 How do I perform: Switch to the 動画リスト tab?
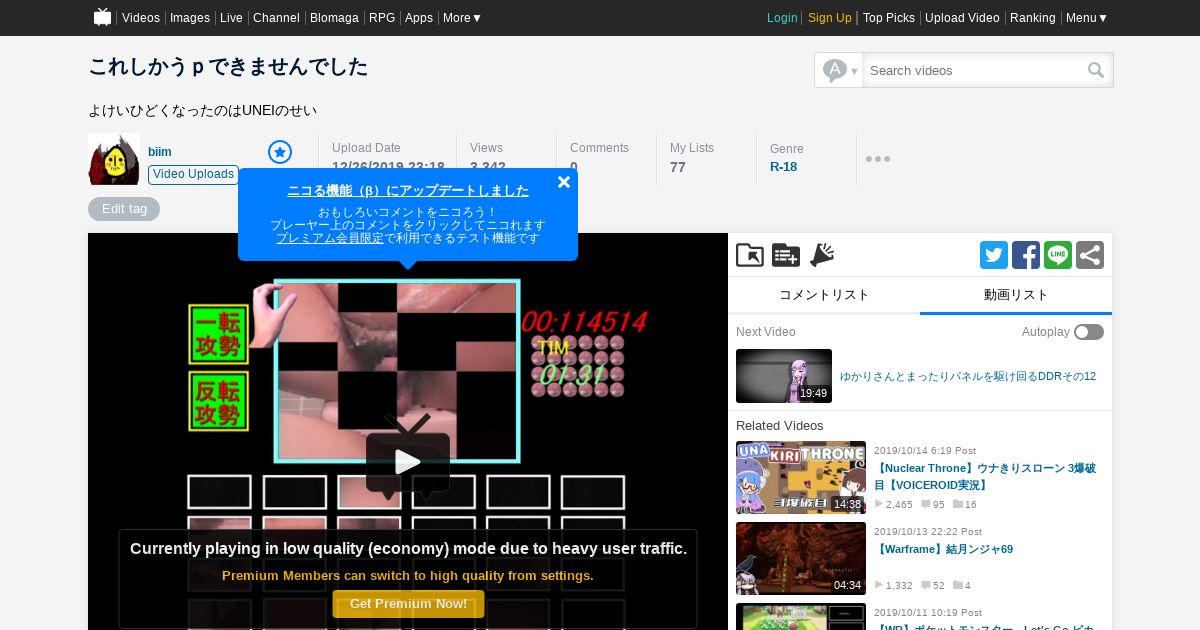1016,295
